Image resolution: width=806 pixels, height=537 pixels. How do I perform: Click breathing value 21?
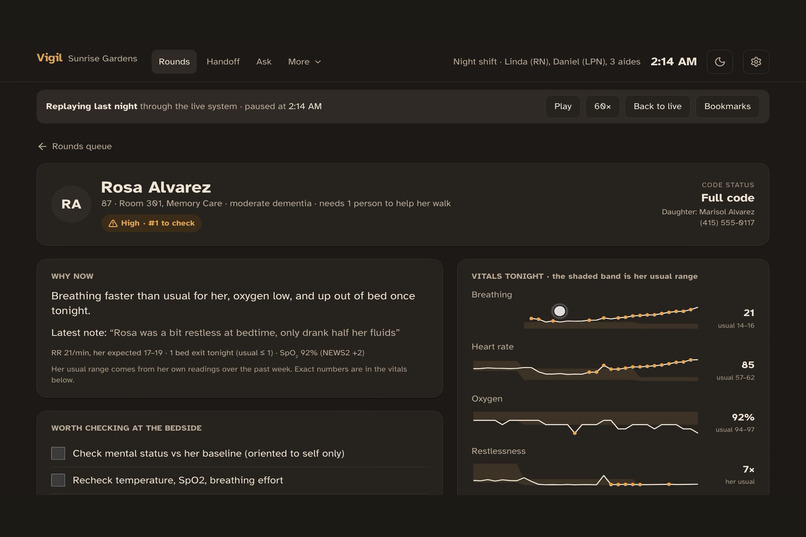pyautogui.click(x=748, y=312)
